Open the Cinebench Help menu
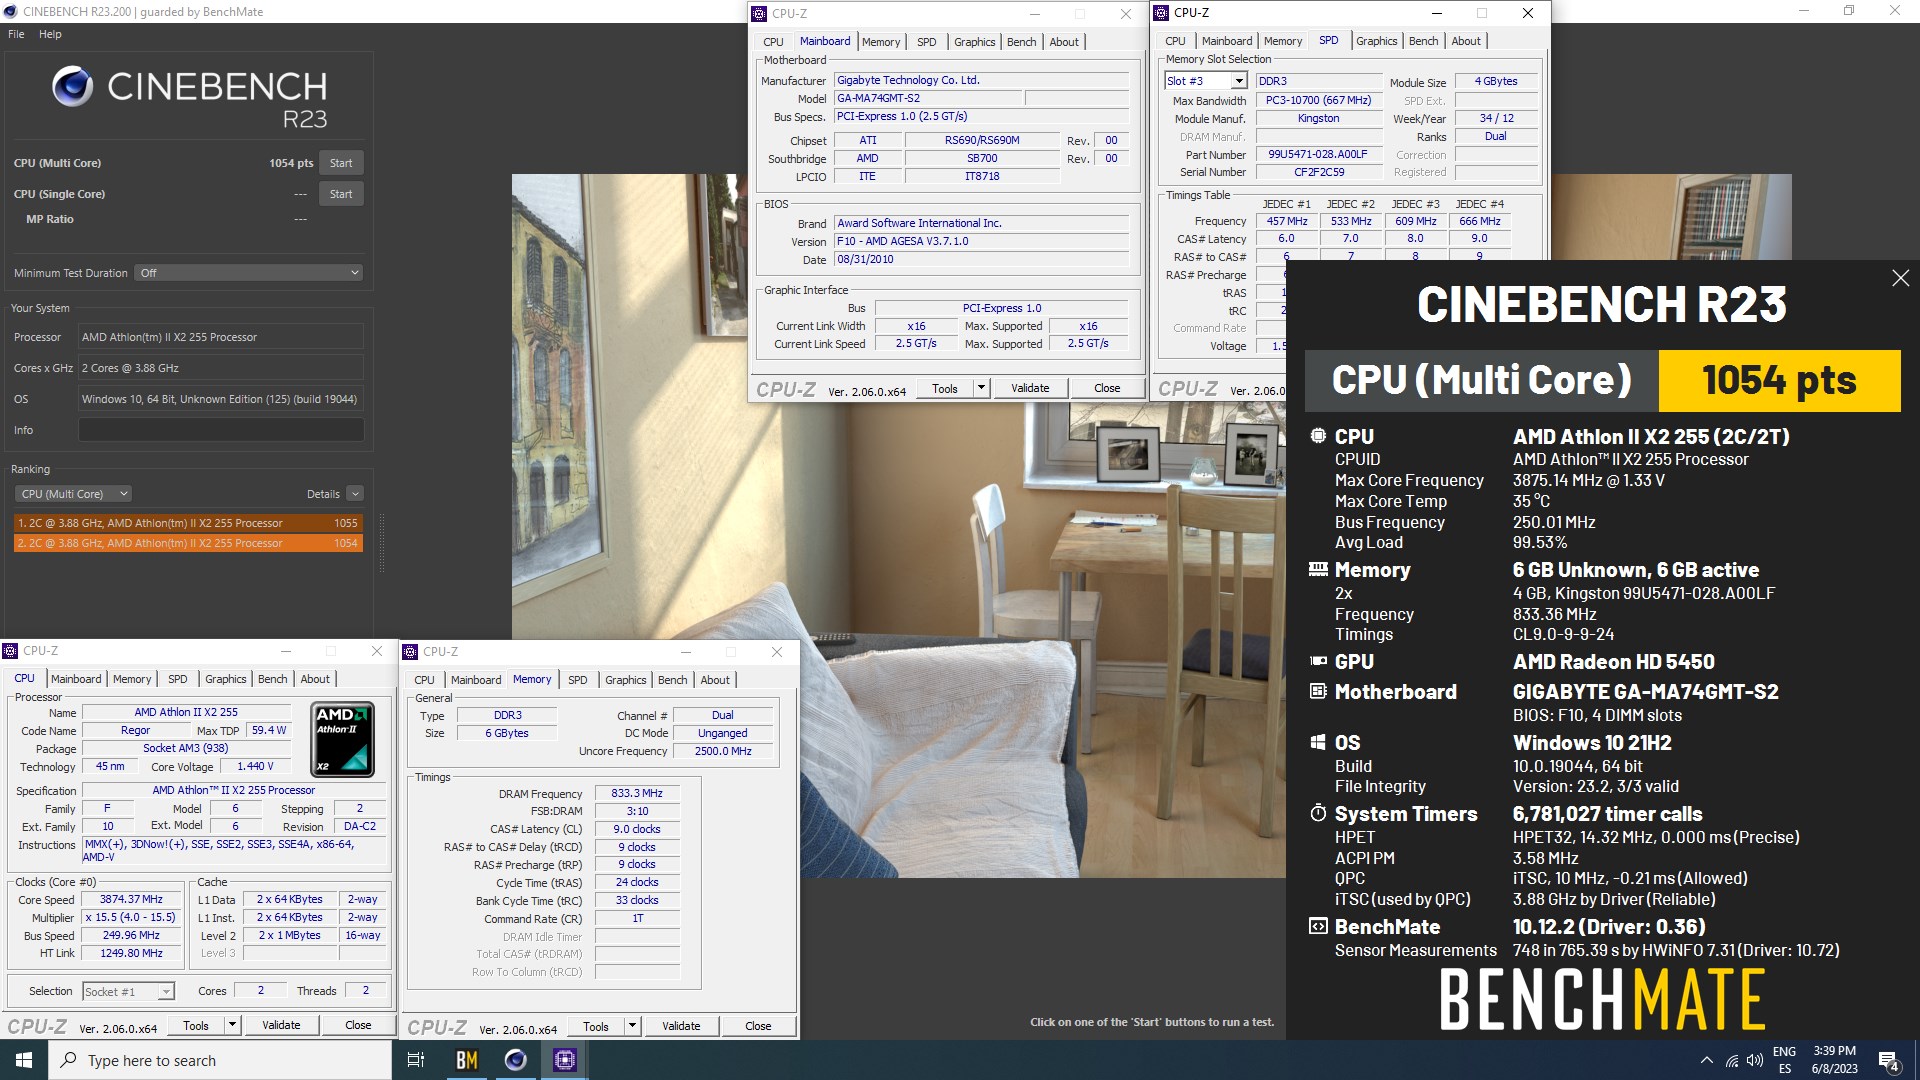 50,34
